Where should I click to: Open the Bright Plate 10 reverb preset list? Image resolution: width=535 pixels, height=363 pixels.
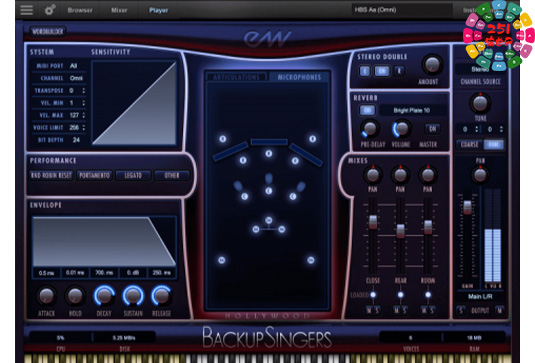[412, 110]
